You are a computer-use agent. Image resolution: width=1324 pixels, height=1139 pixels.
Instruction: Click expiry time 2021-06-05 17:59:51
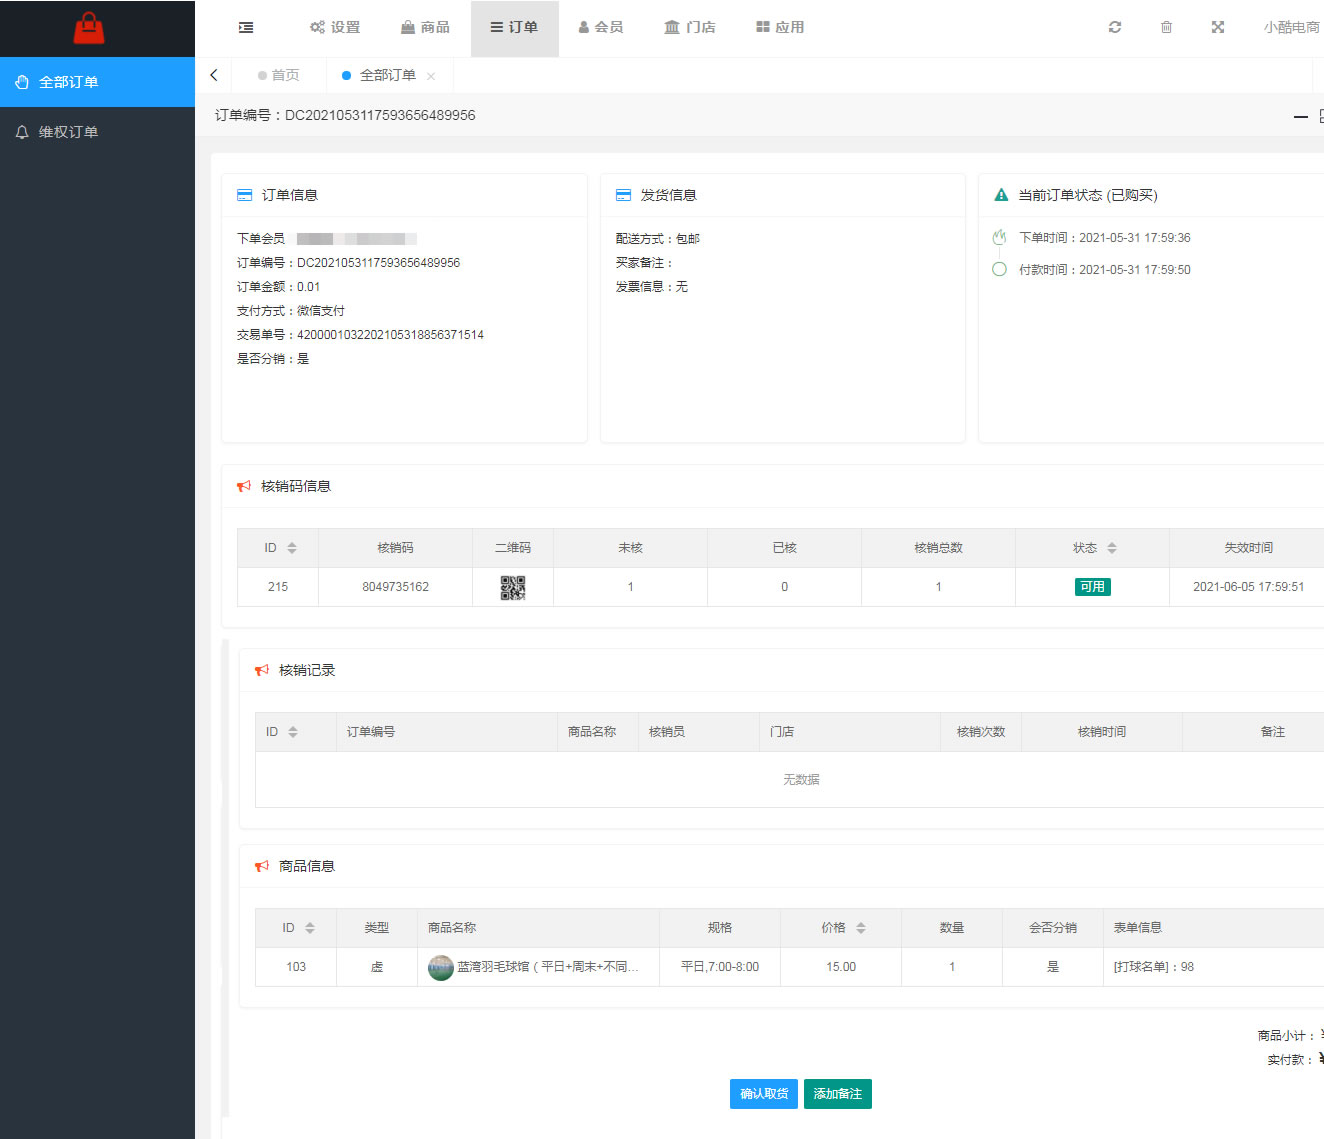[1248, 587]
